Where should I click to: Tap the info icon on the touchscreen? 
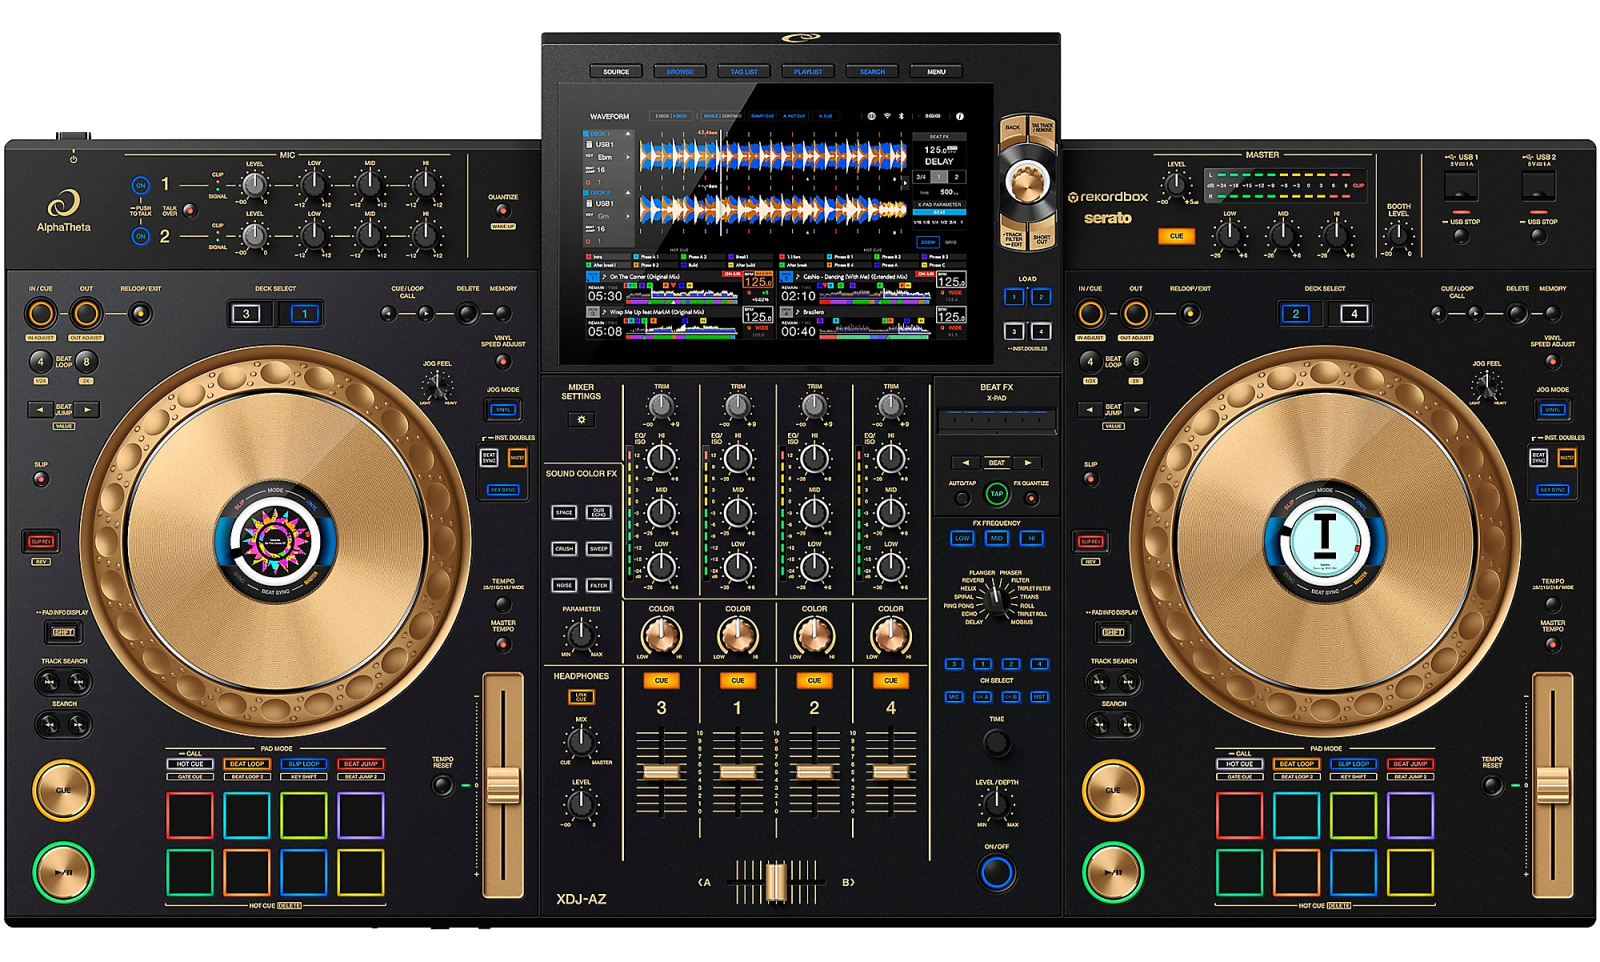tap(960, 116)
